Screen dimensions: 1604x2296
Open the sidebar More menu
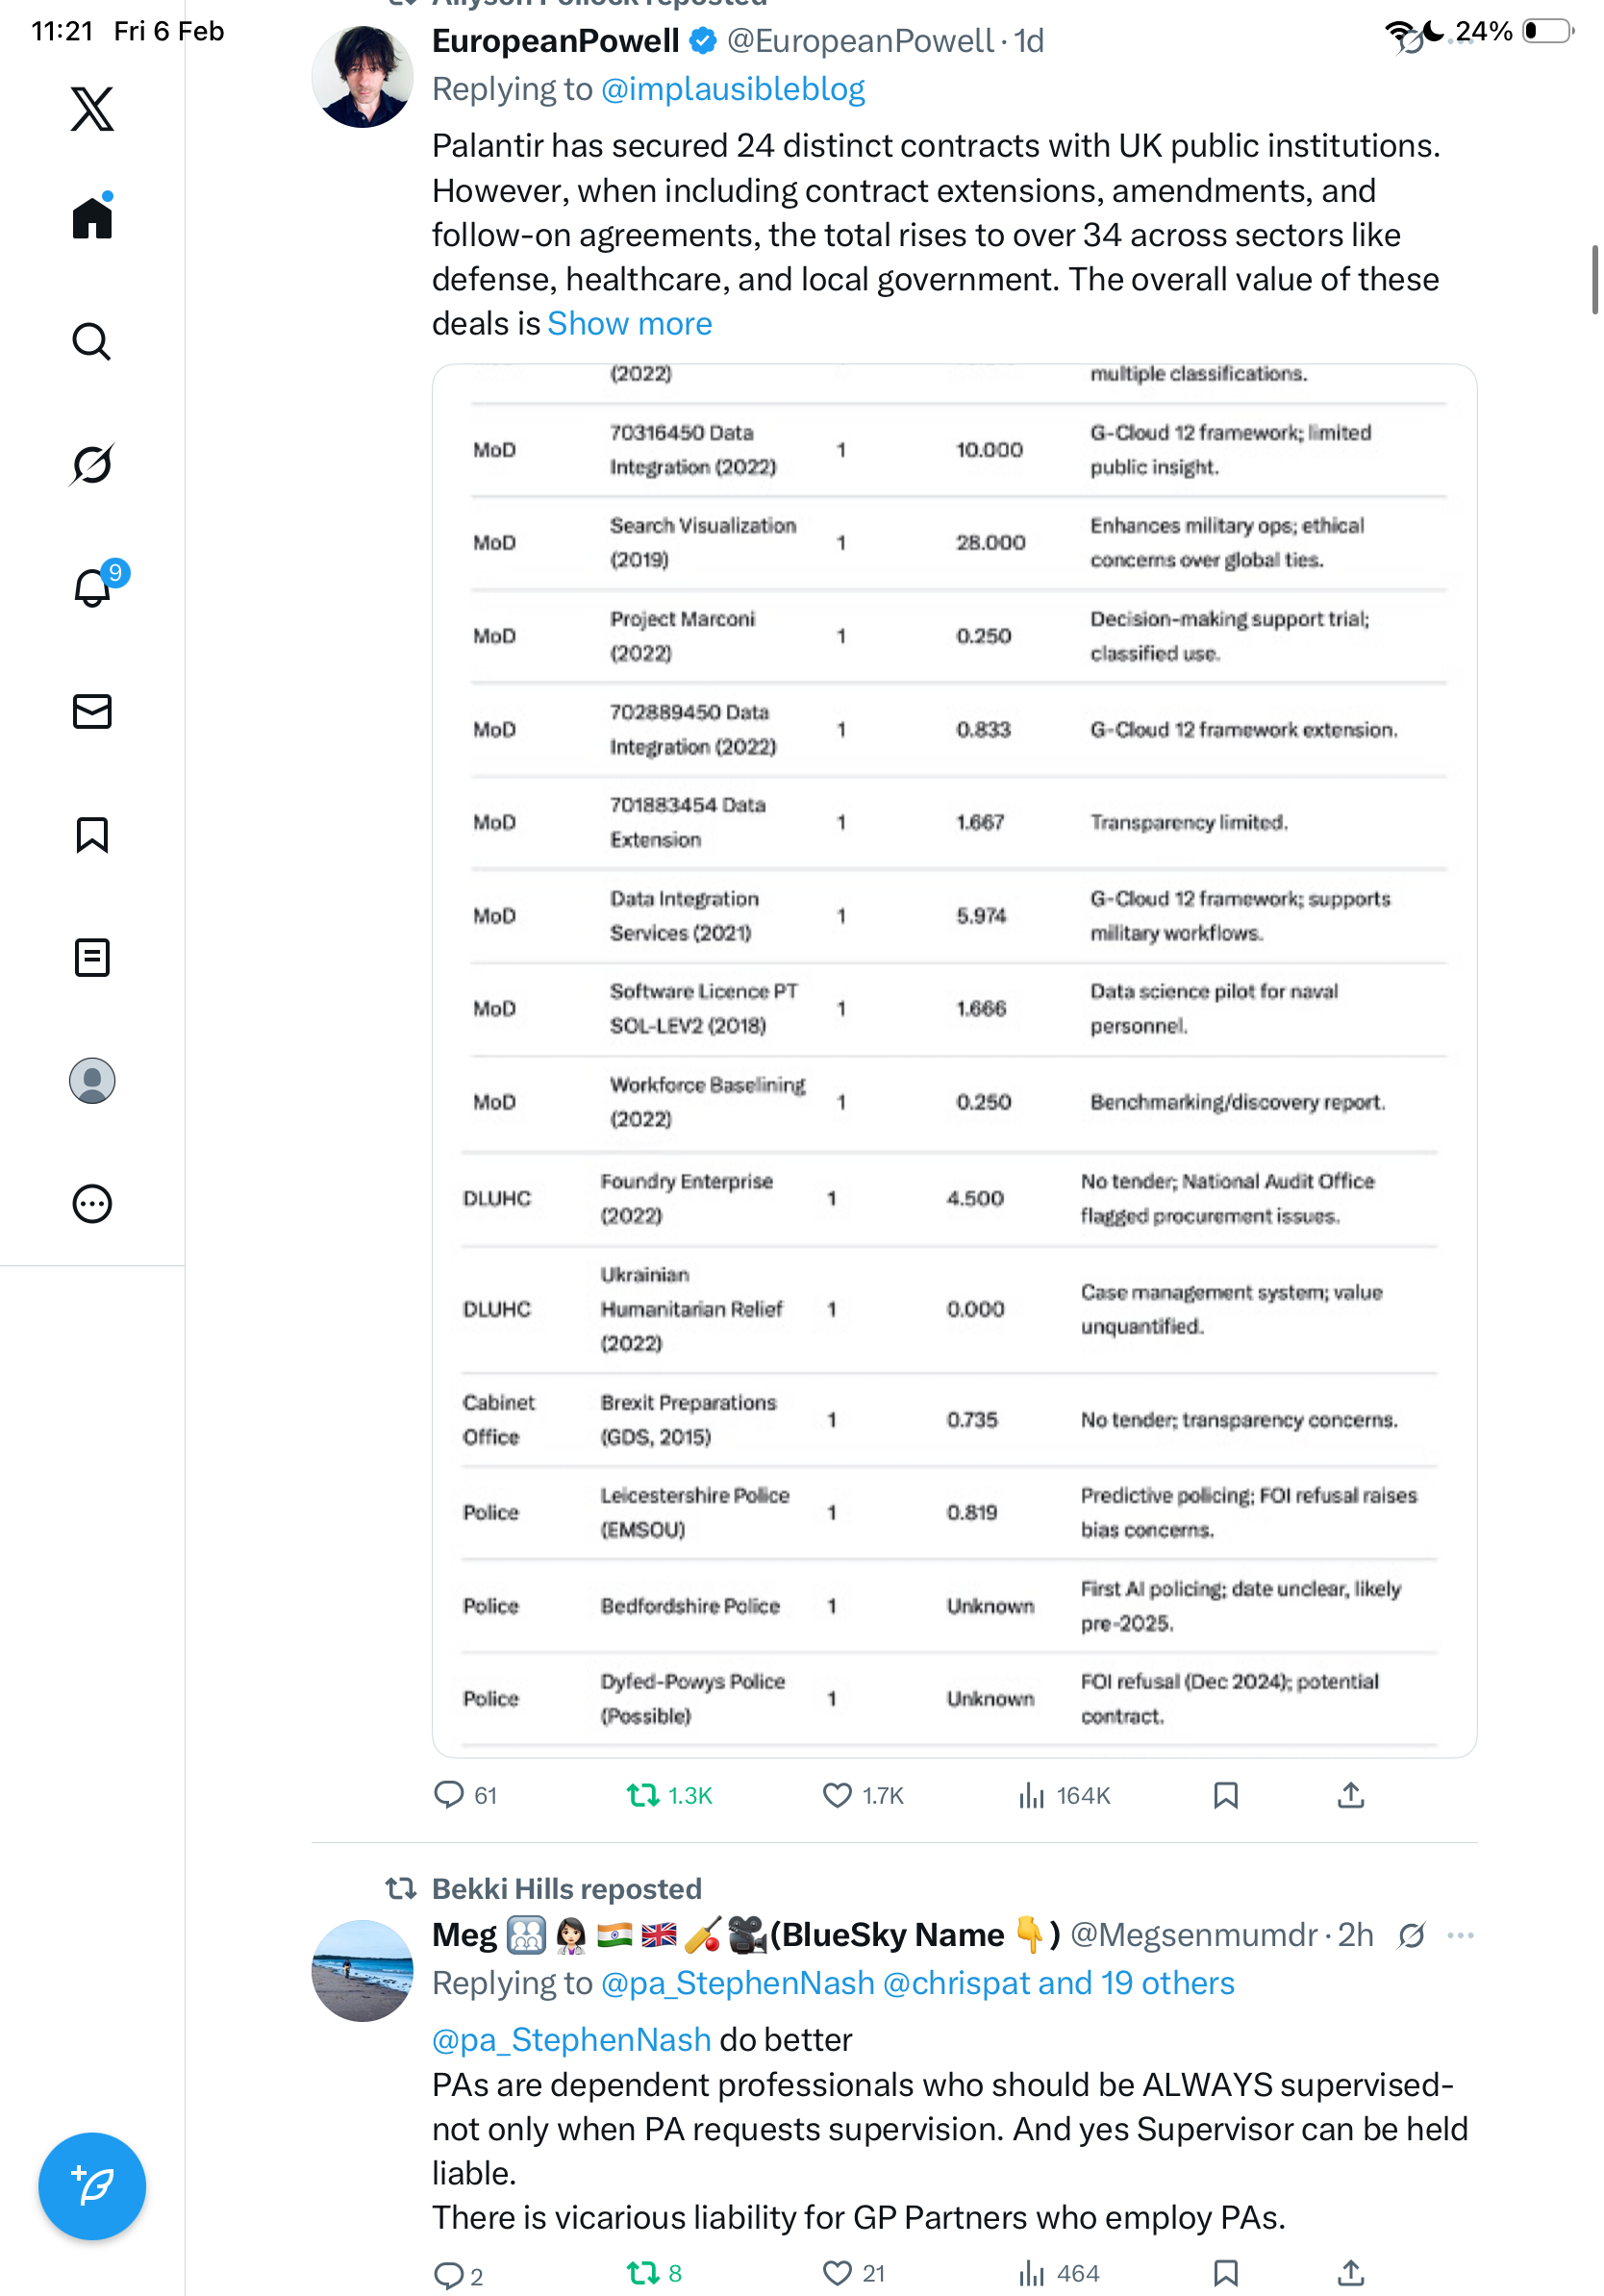pyautogui.click(x=92, y=1203)
